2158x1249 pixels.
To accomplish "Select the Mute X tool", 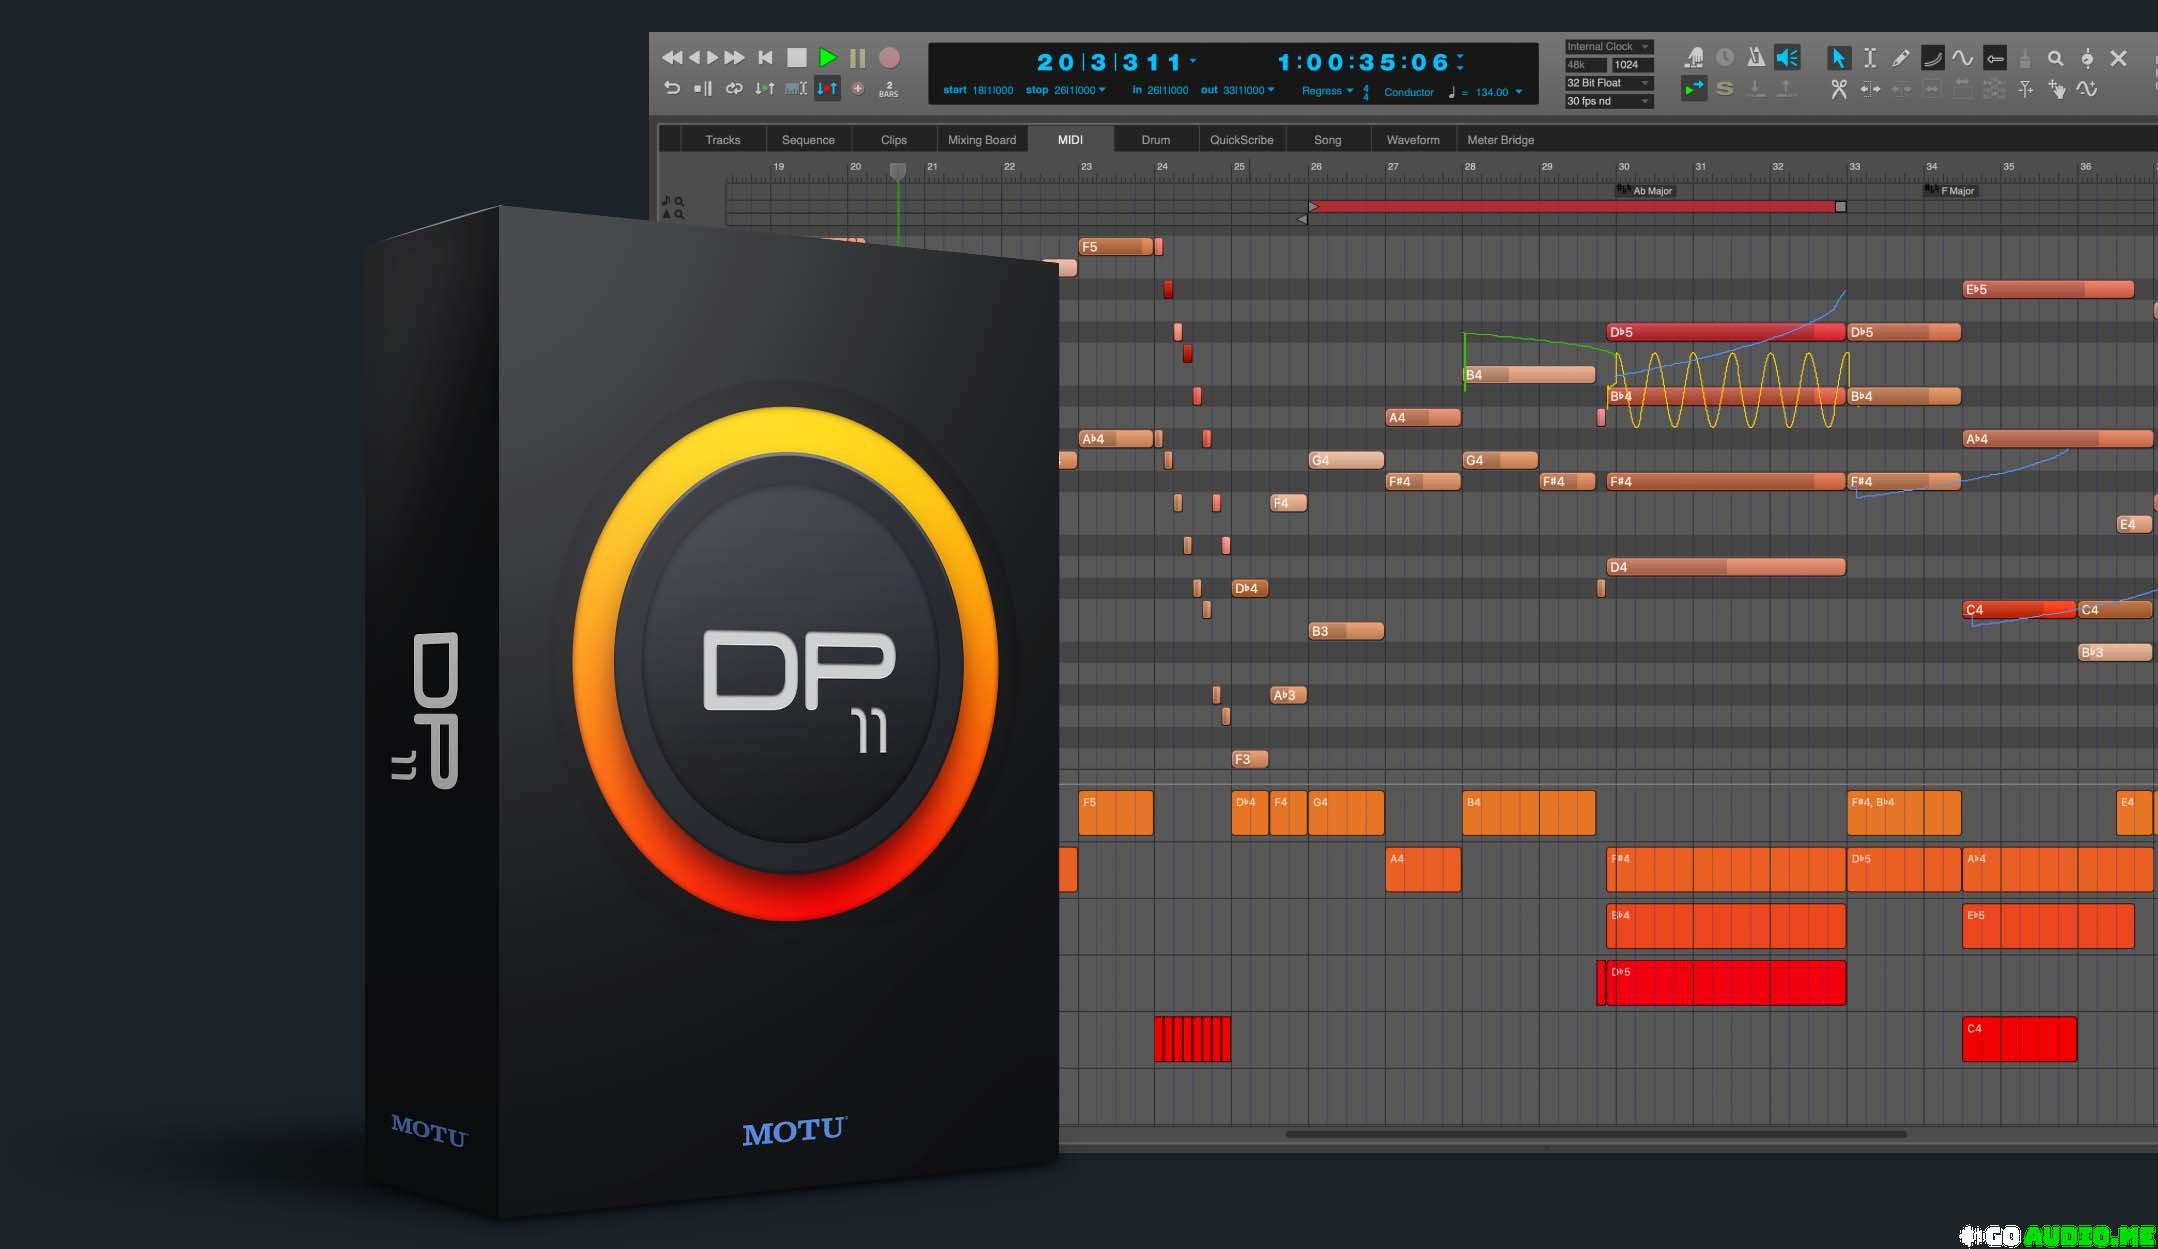I will click(2118, 58).
